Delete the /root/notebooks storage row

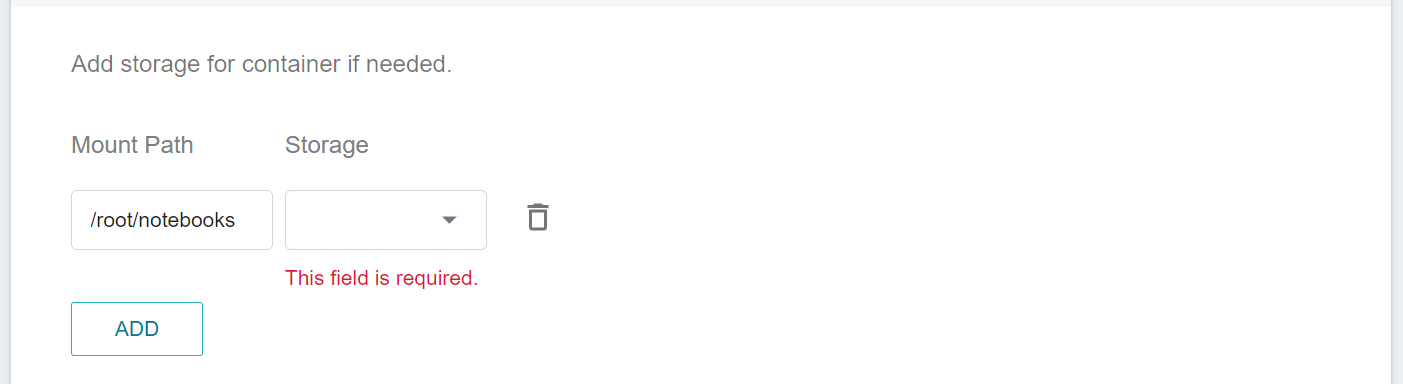pos(538,217)
